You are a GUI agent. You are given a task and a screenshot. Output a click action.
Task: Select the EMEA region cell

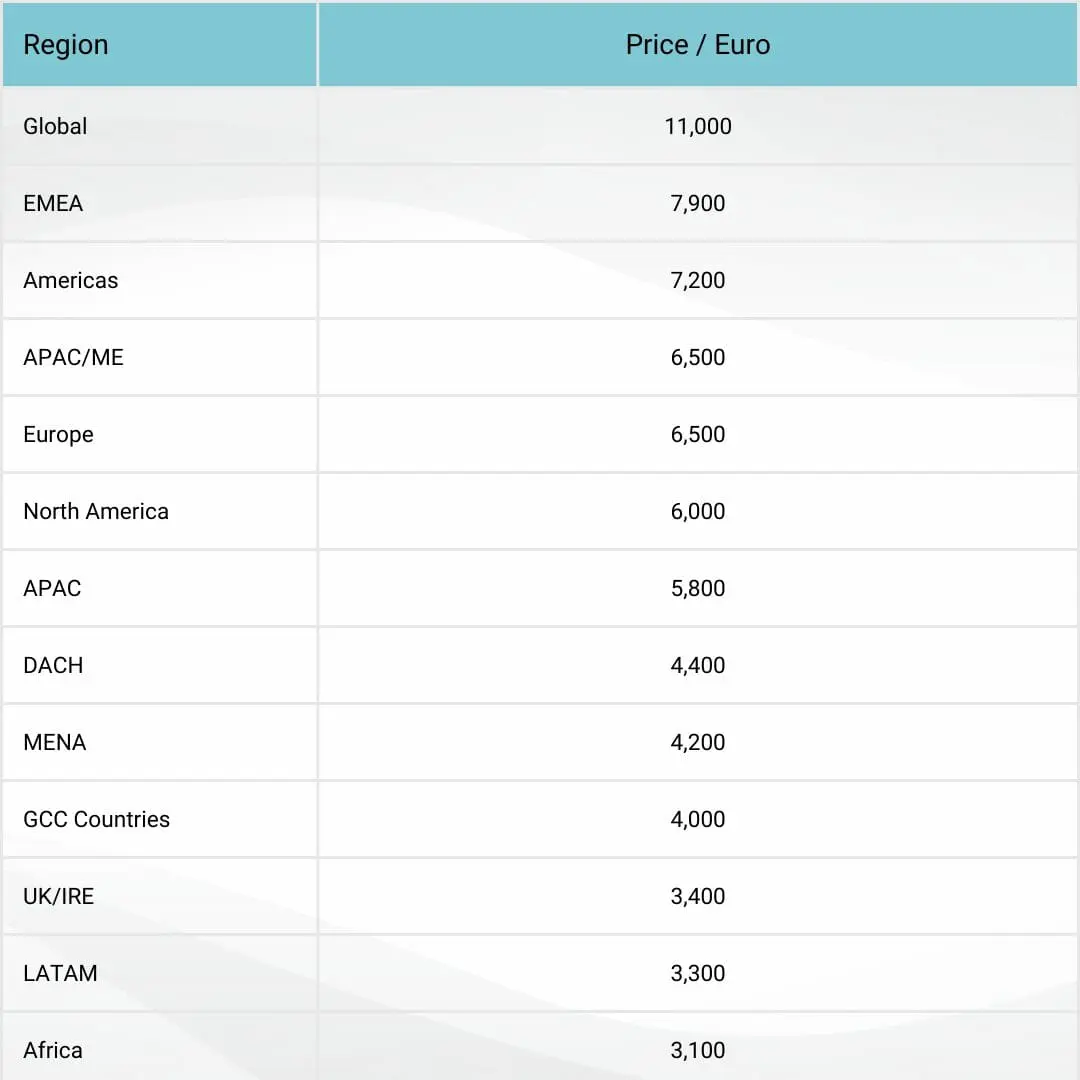click(54, 203)
